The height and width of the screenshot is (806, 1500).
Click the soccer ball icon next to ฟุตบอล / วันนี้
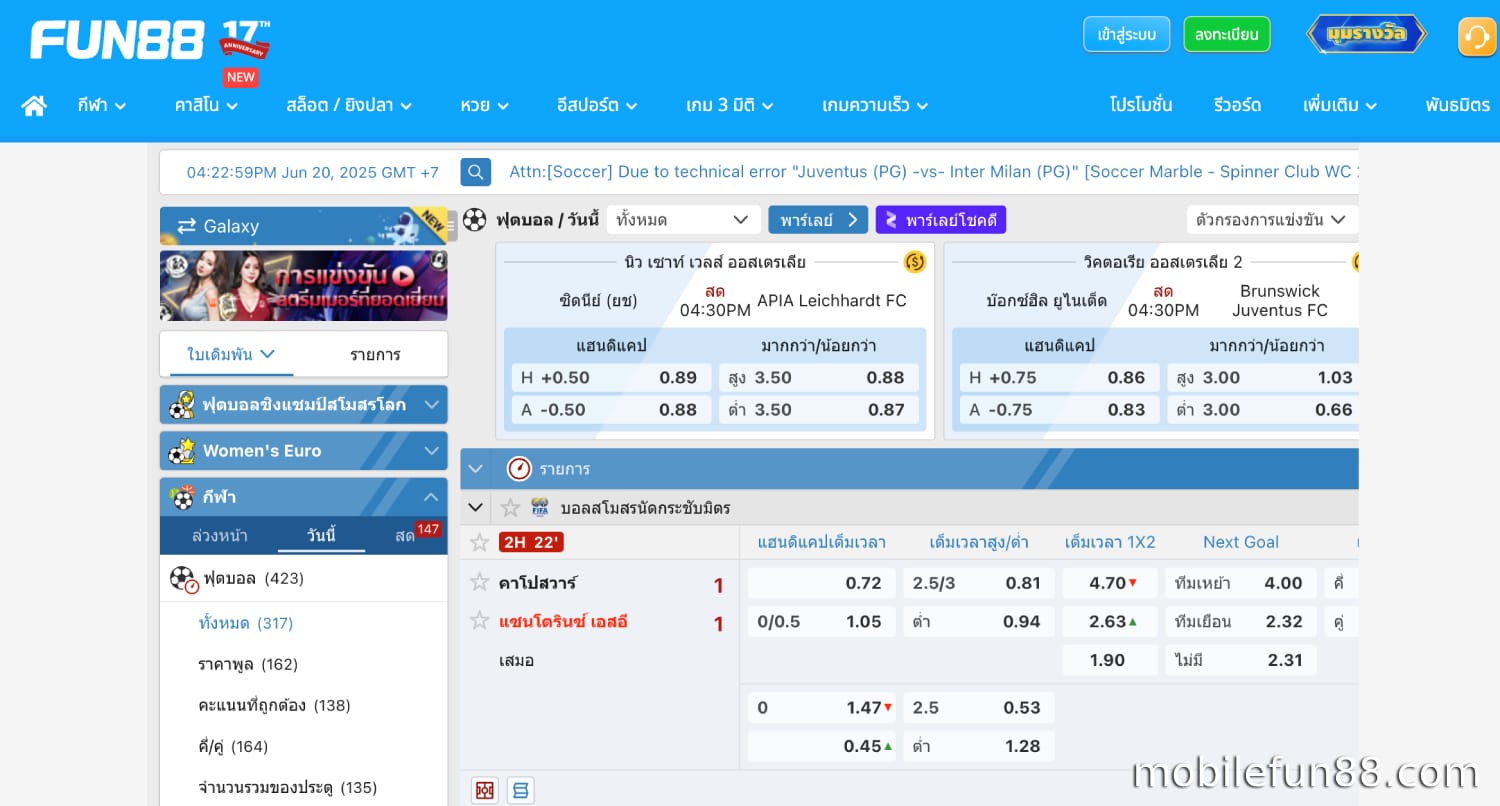[x=474, y=220]
